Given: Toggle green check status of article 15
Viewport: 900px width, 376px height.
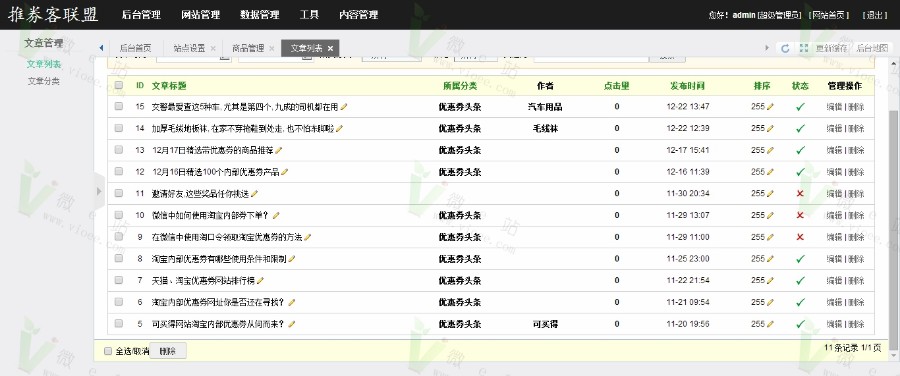Looking at the screenshot, I should click(800, 107).
